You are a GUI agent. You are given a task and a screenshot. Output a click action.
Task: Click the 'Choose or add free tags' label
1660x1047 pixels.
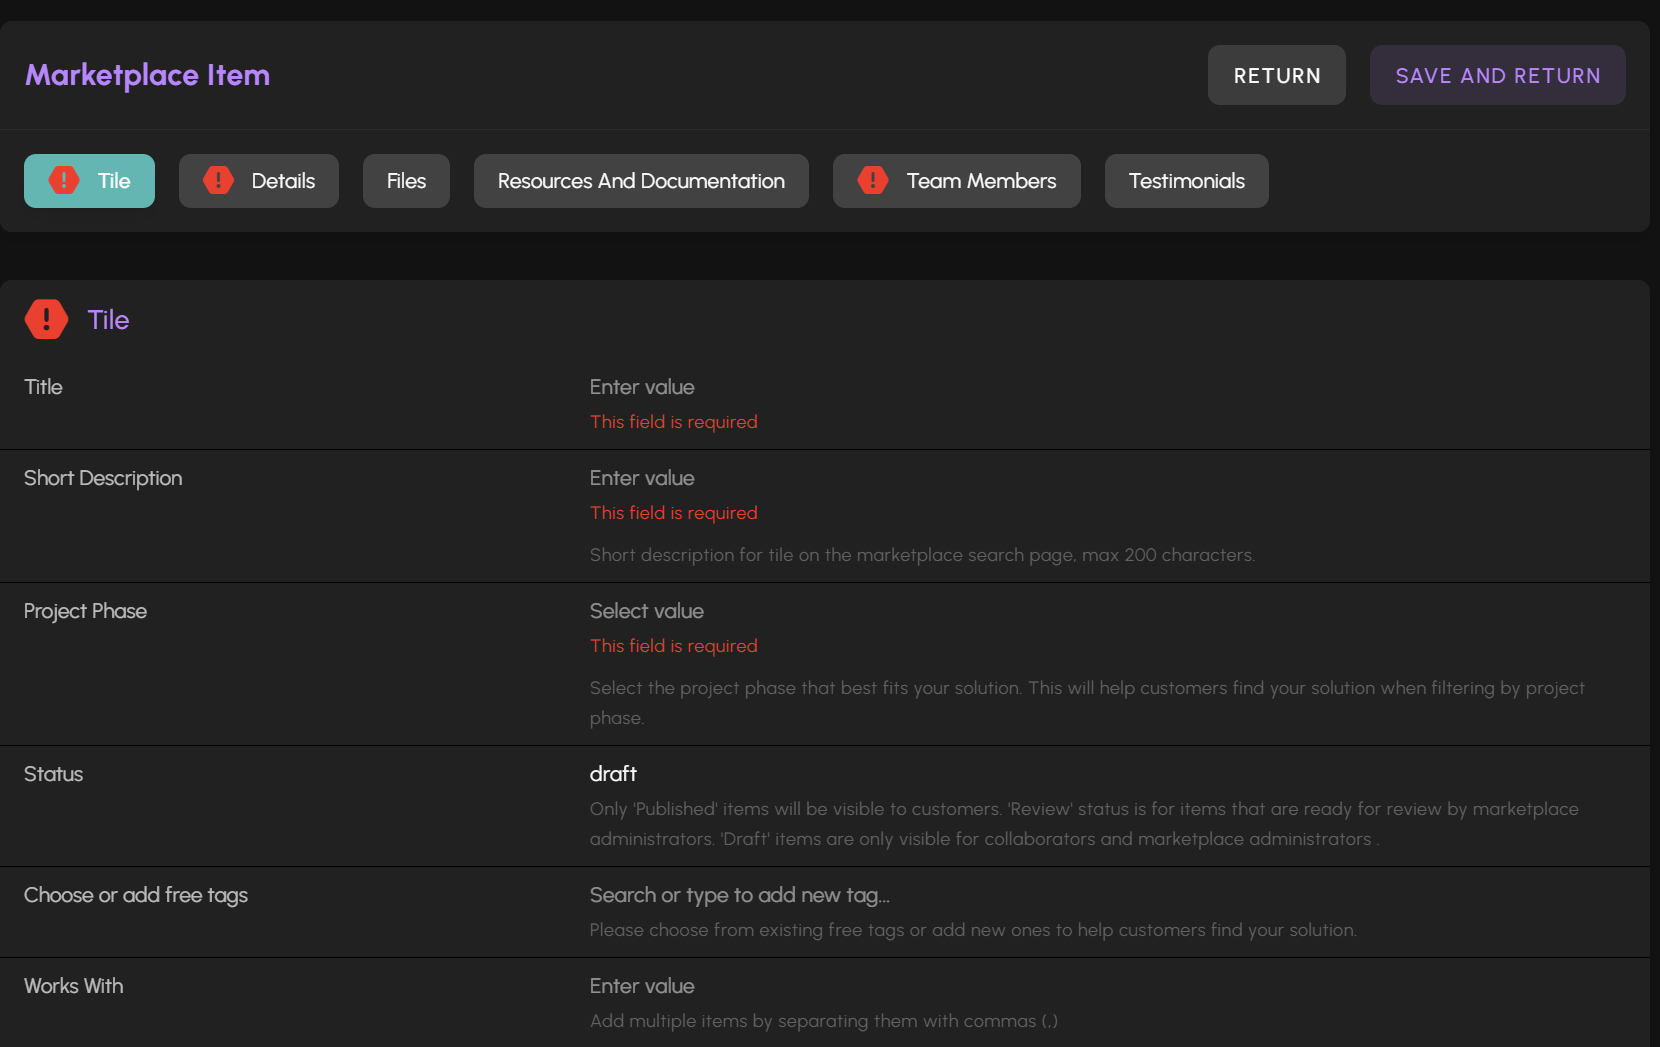tap(136, 895)
